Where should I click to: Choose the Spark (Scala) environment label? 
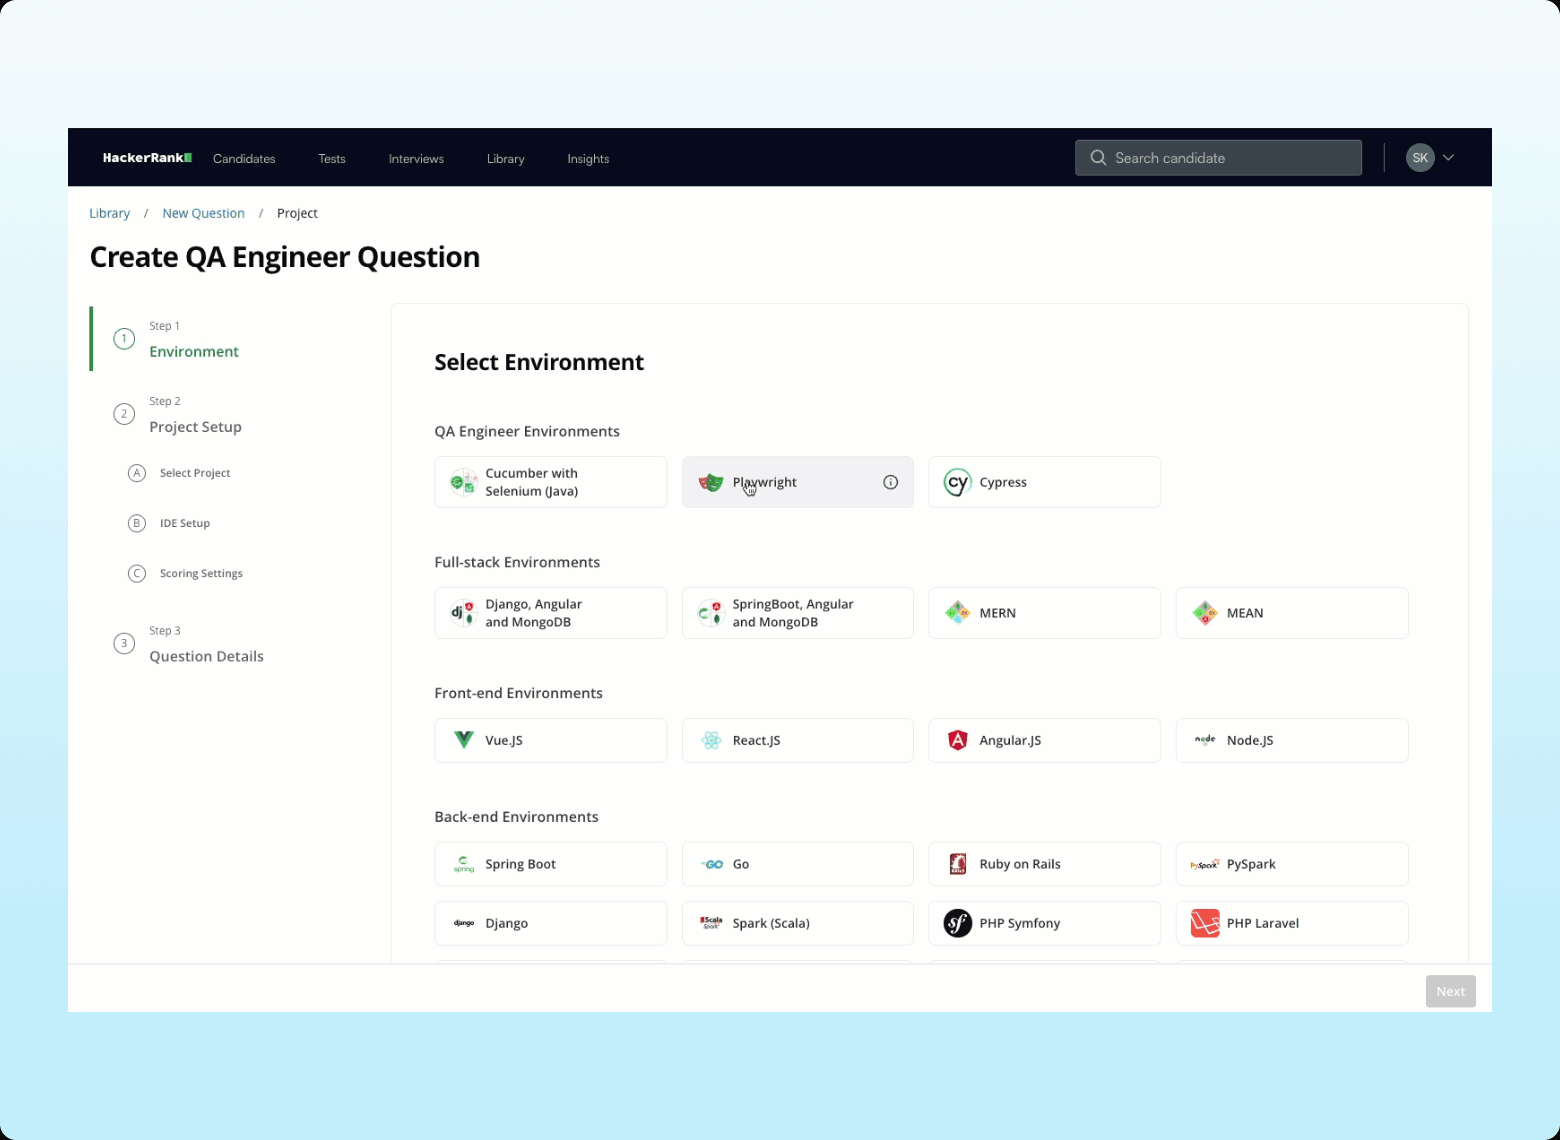pos(771,923)
